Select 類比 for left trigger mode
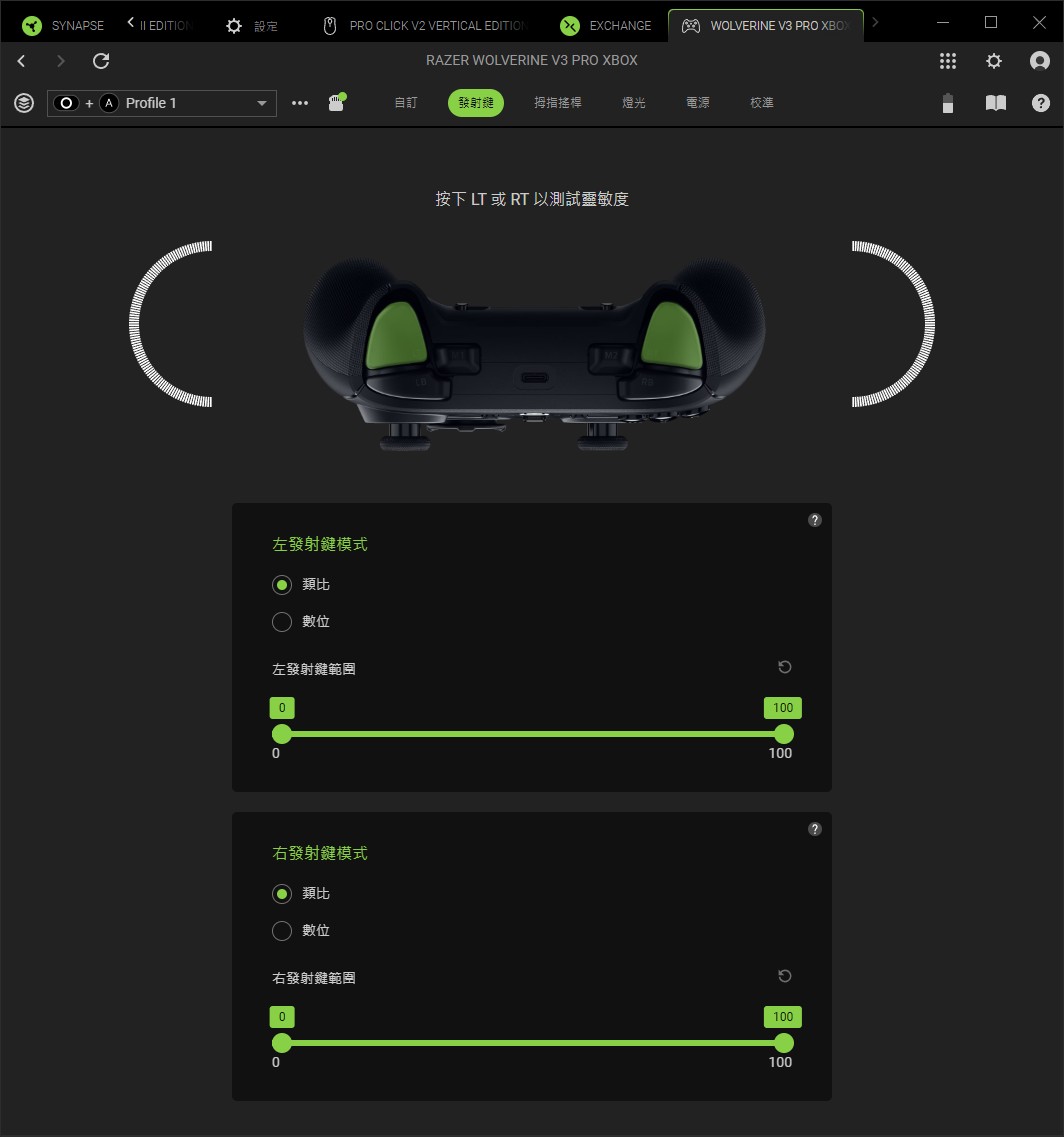The height and width of the screenshot is (1137, 1064). click(282, 584)
